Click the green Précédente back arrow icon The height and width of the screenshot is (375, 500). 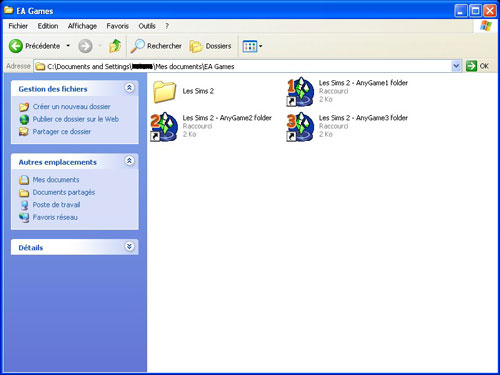tap(16, 46)
